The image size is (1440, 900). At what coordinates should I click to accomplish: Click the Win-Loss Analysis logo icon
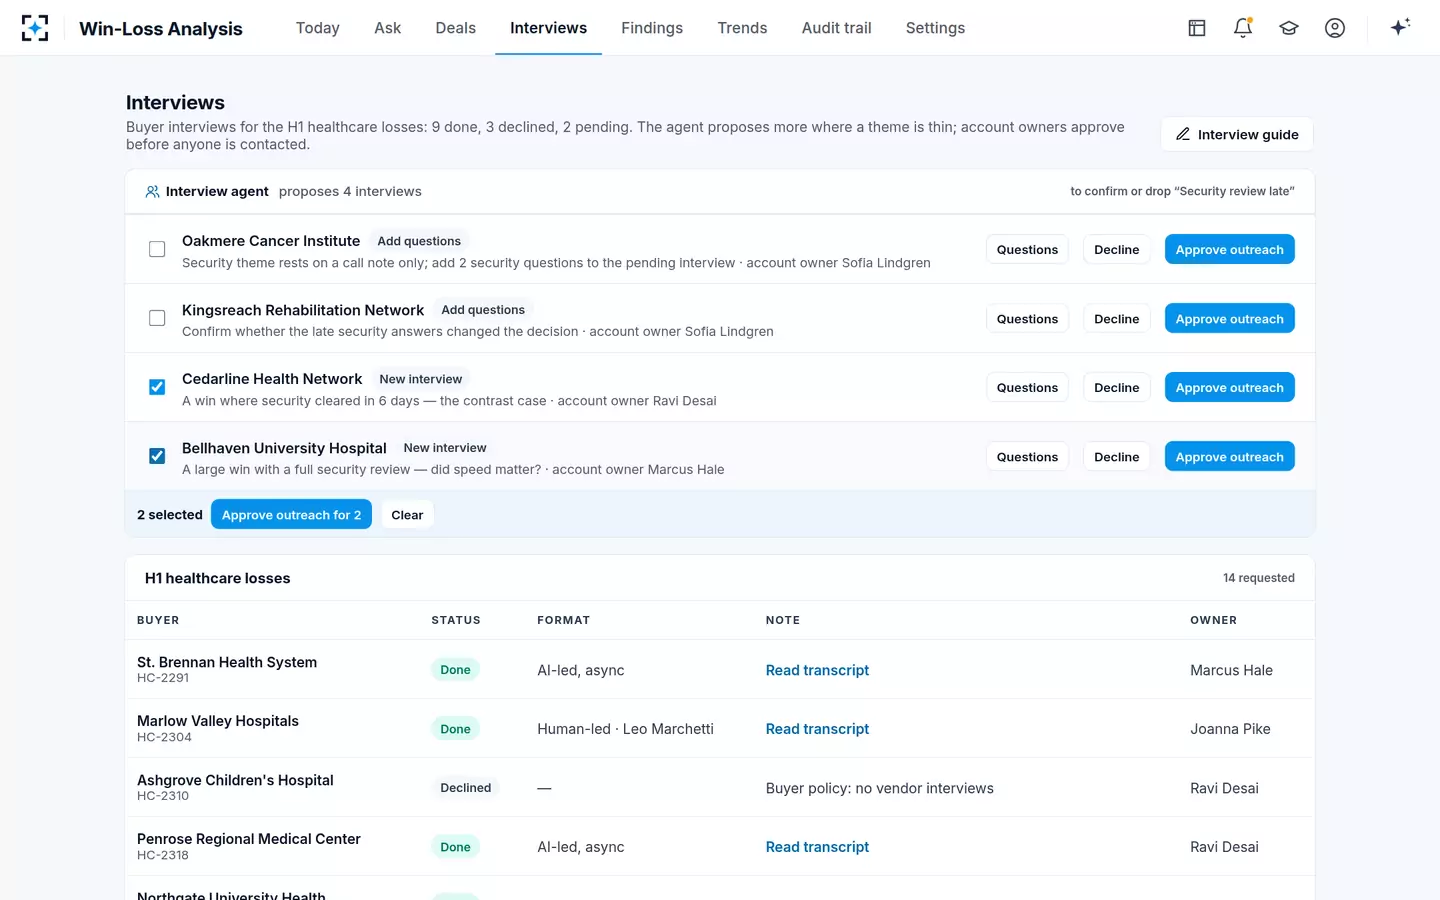(35, 28)
